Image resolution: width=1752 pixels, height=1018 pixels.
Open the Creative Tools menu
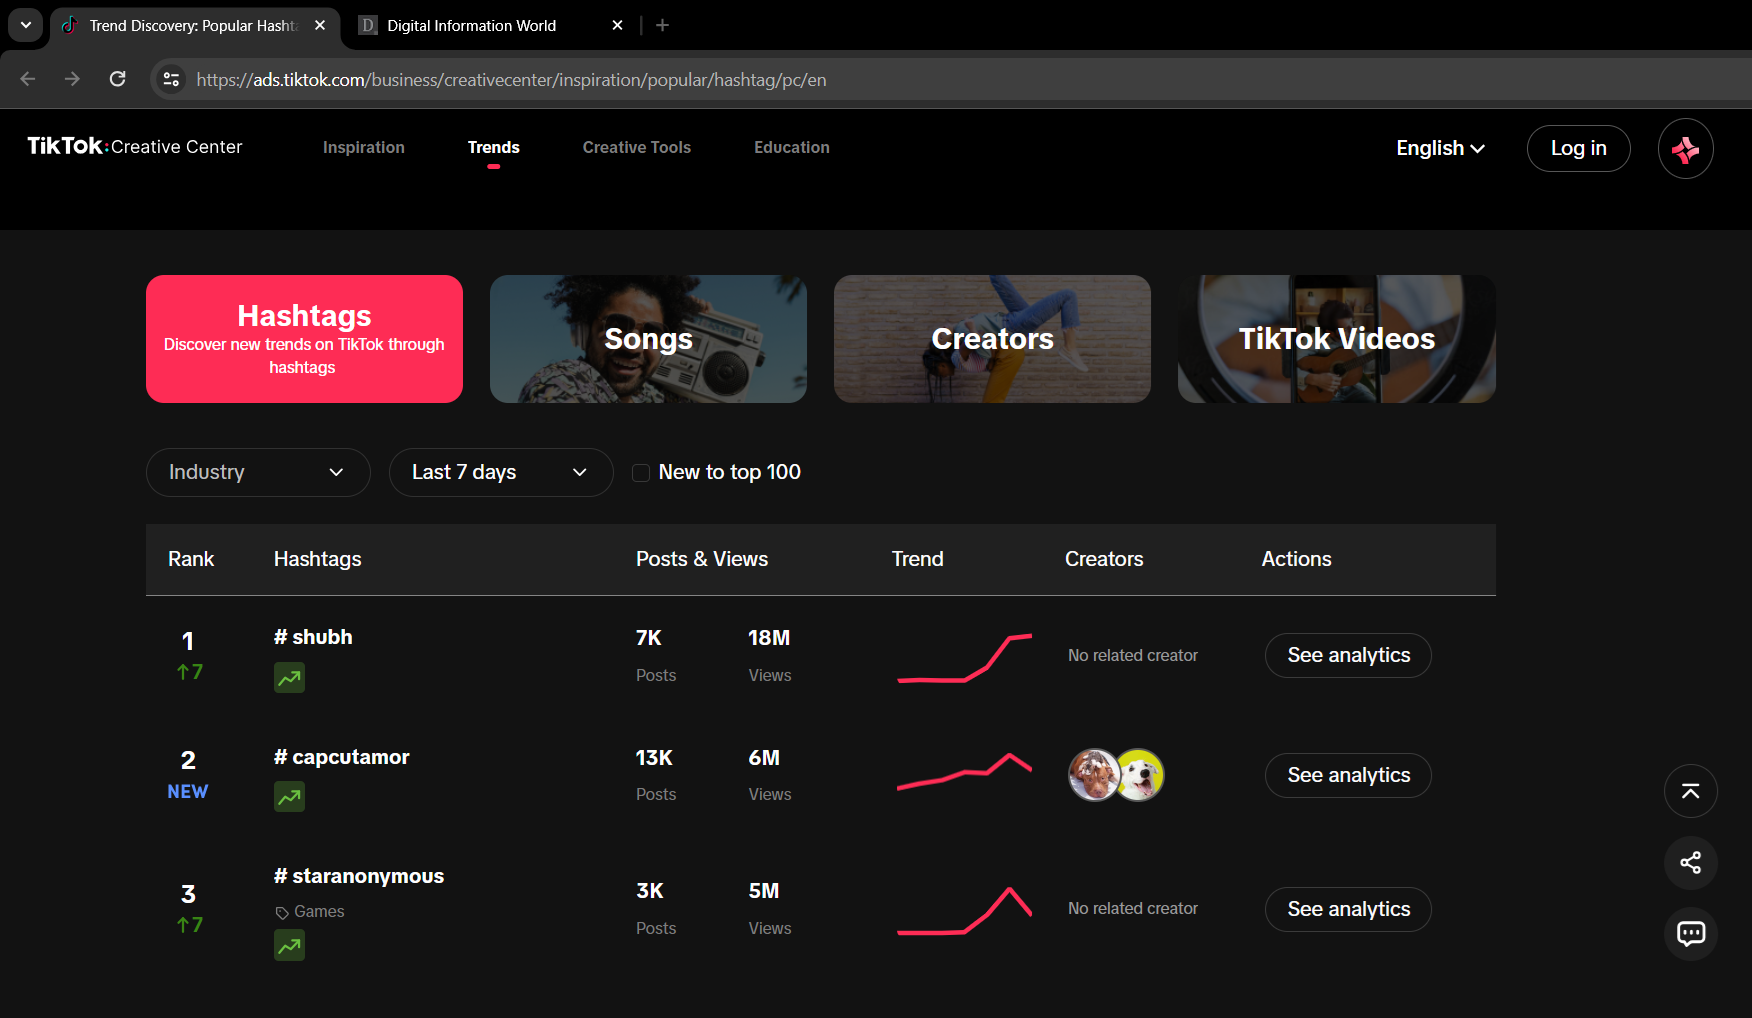click(637, 147)
